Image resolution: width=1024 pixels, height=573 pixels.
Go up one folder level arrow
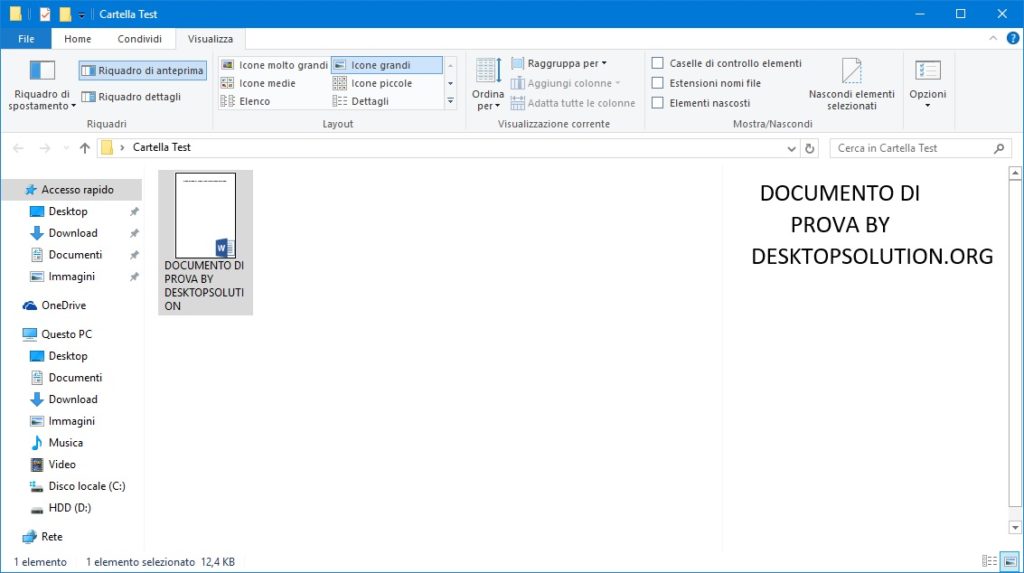tap(85, 148)
